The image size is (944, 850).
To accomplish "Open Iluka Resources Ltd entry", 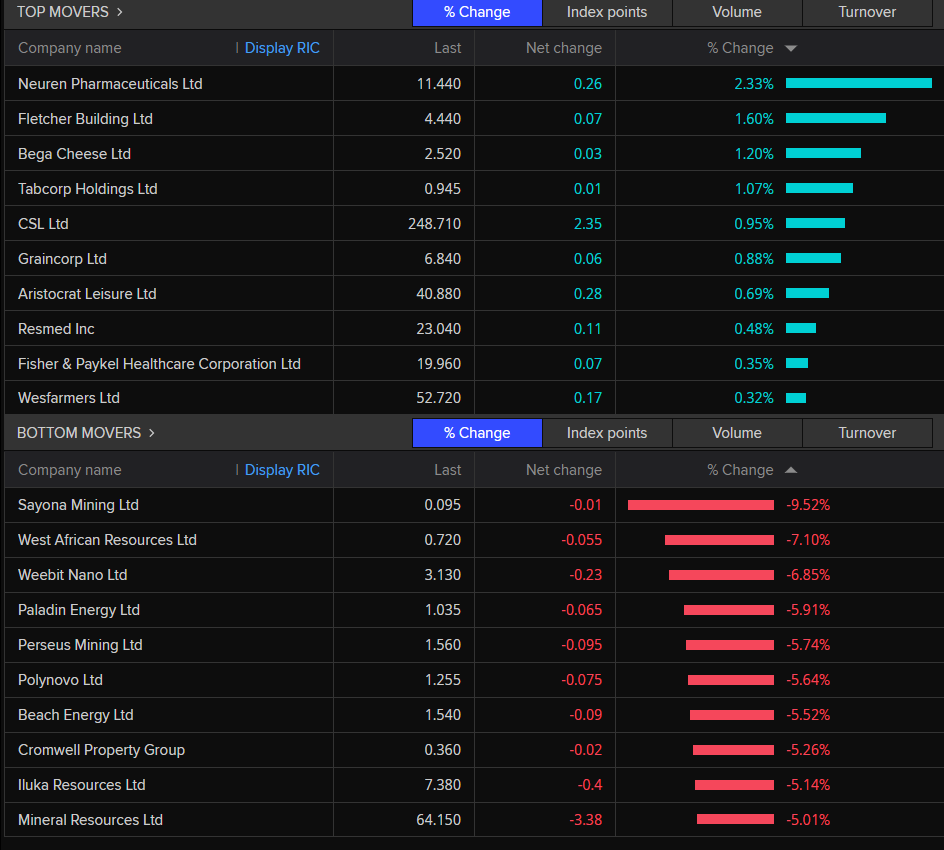I will (81, 785).
